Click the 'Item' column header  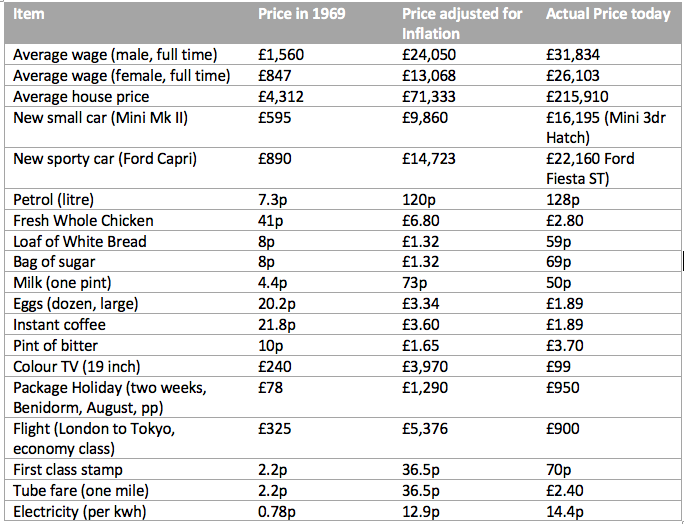(x=29, y=14)
